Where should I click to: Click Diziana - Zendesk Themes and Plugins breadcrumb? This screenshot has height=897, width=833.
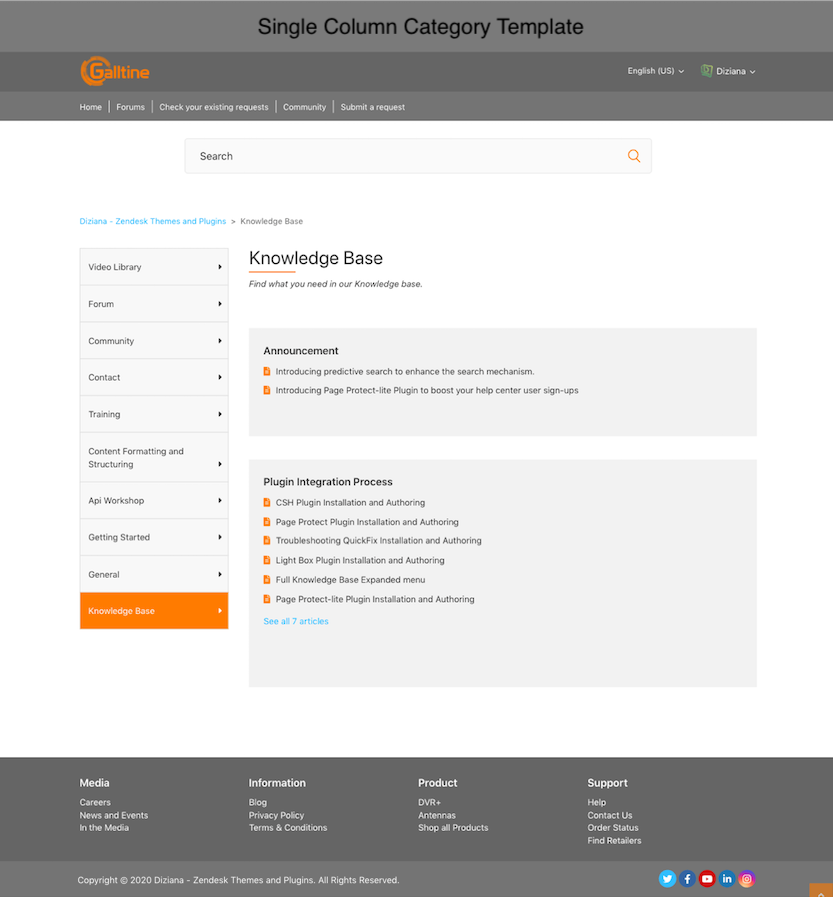(153, 221)
